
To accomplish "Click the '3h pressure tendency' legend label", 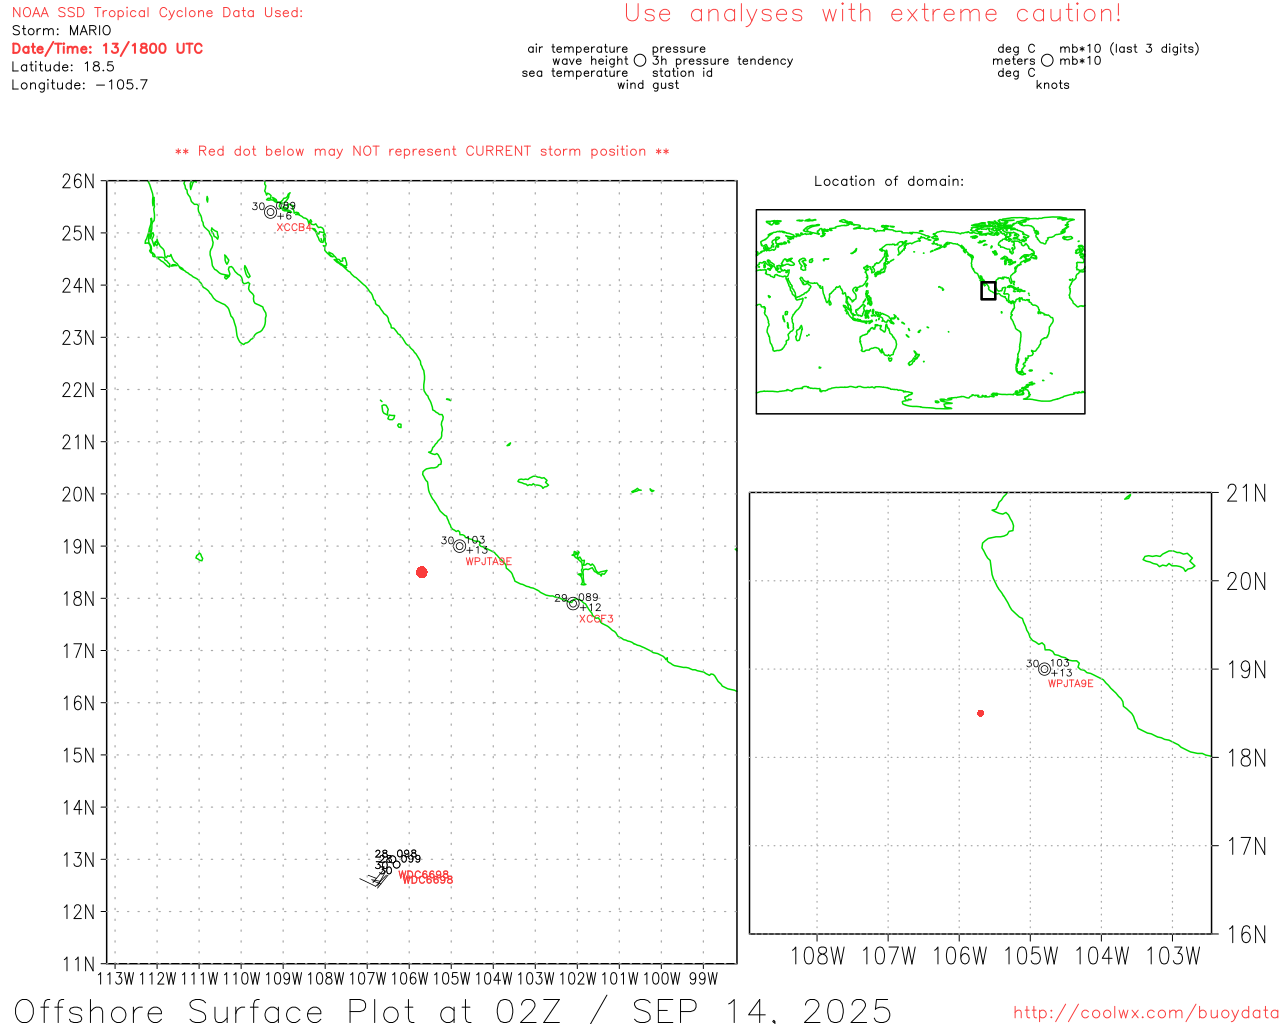I will pyautogui.click(x=723, y=61).
